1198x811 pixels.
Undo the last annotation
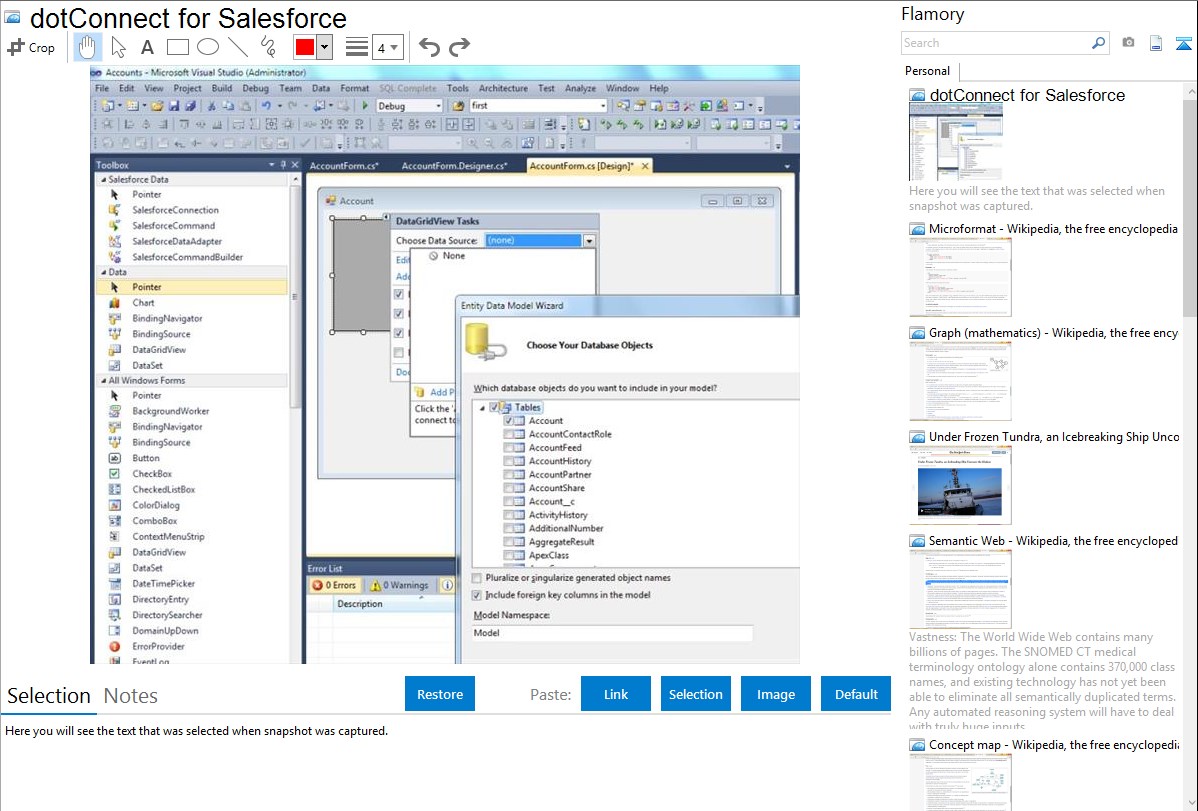[429, 47]
